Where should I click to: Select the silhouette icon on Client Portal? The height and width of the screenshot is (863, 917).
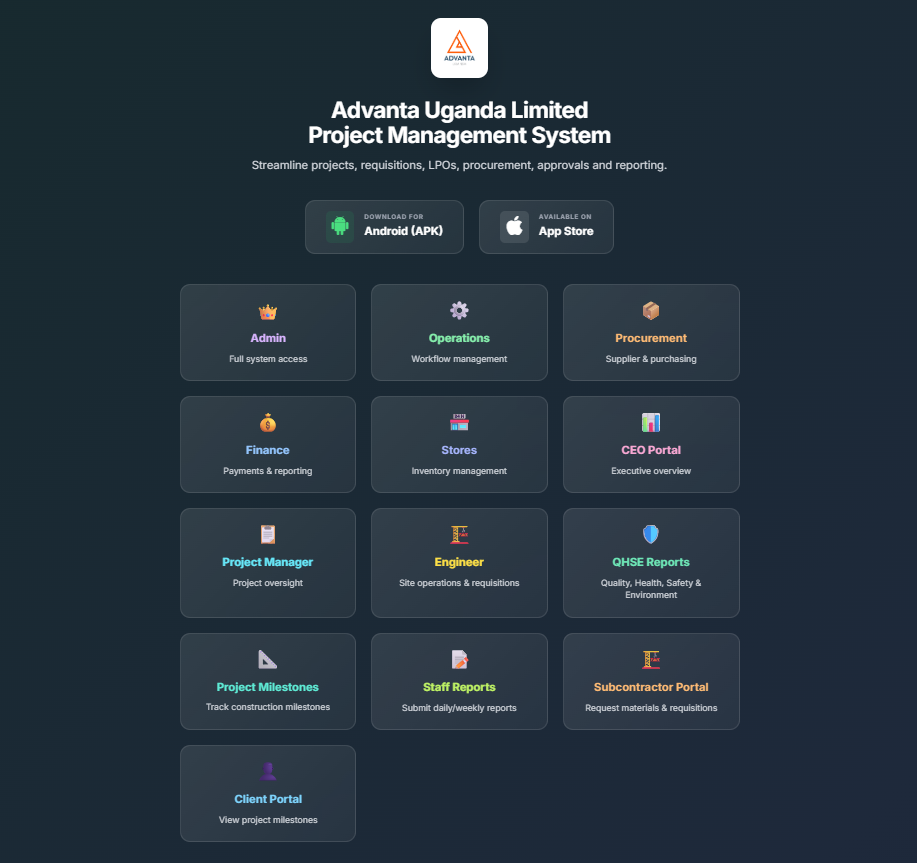pos(267,770)
